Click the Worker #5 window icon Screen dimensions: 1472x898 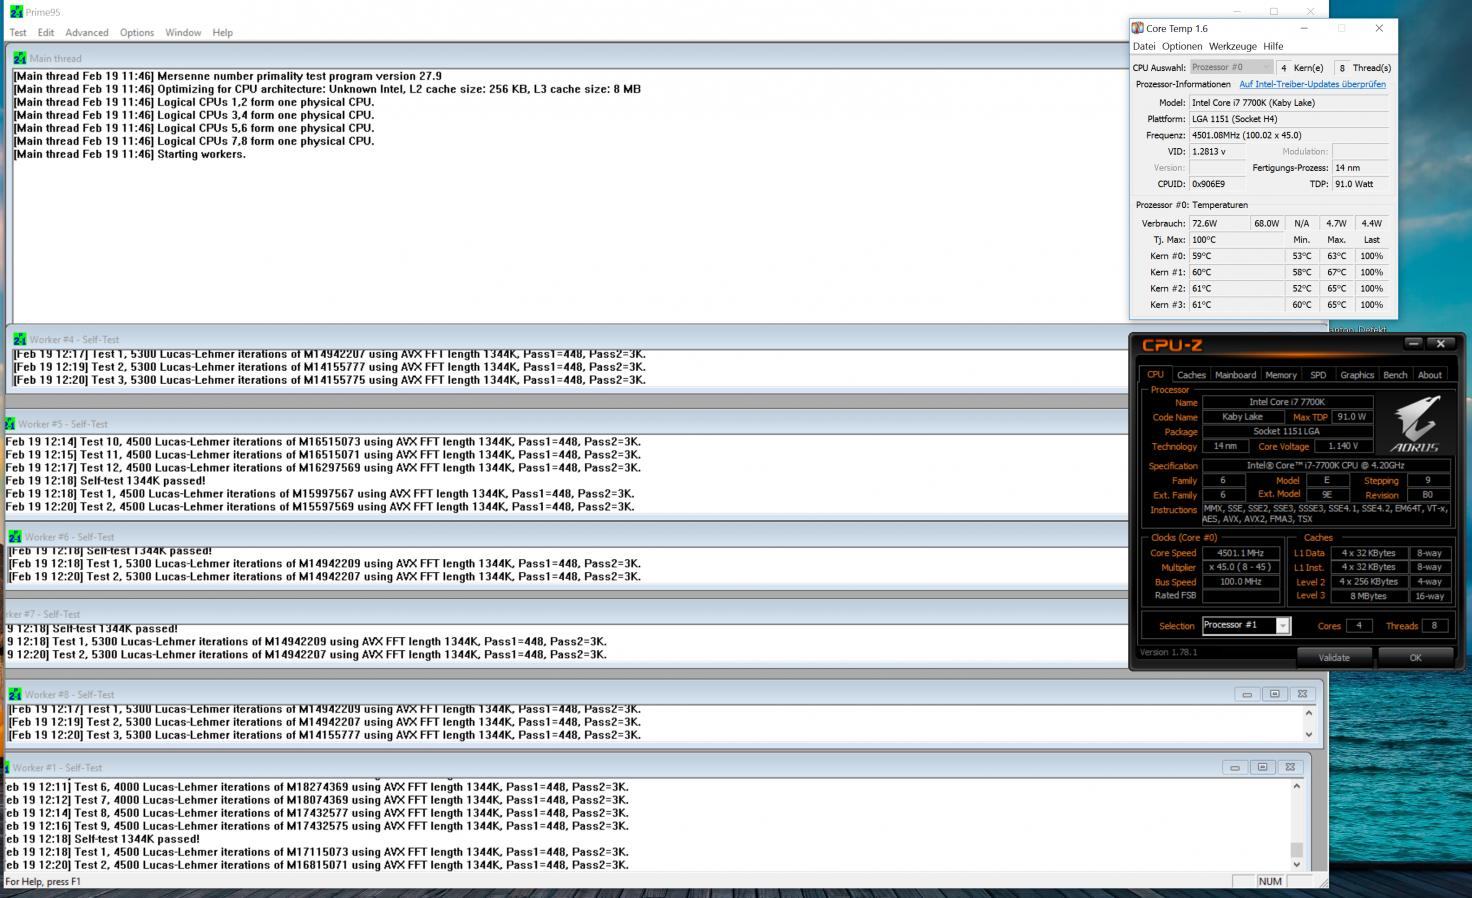click(10, 424)
